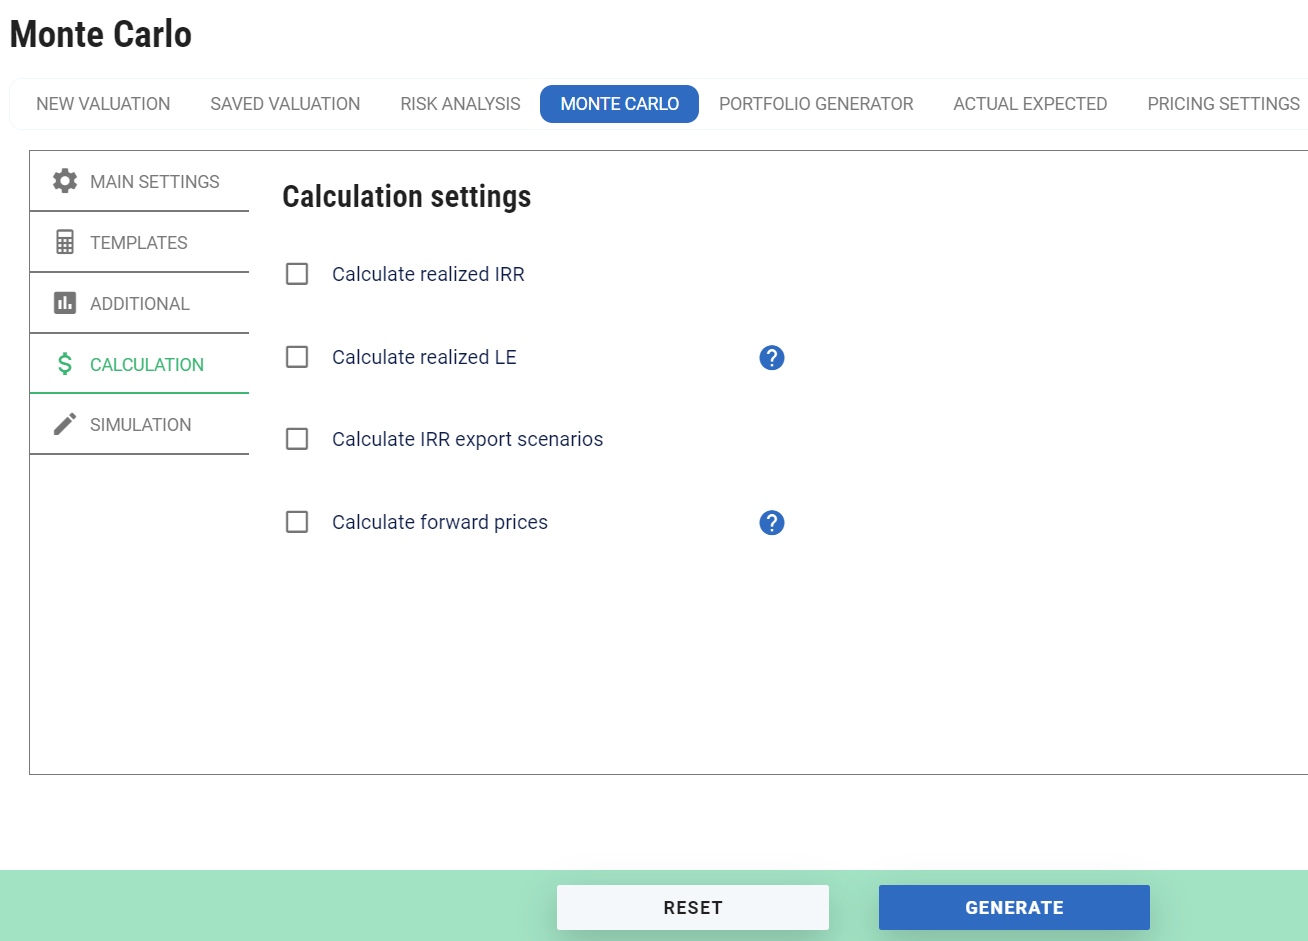Tick the Calculate realized LE checkbox
Image resolution: width=1308 pixels, height=941 pixels.
pos(297,357)
